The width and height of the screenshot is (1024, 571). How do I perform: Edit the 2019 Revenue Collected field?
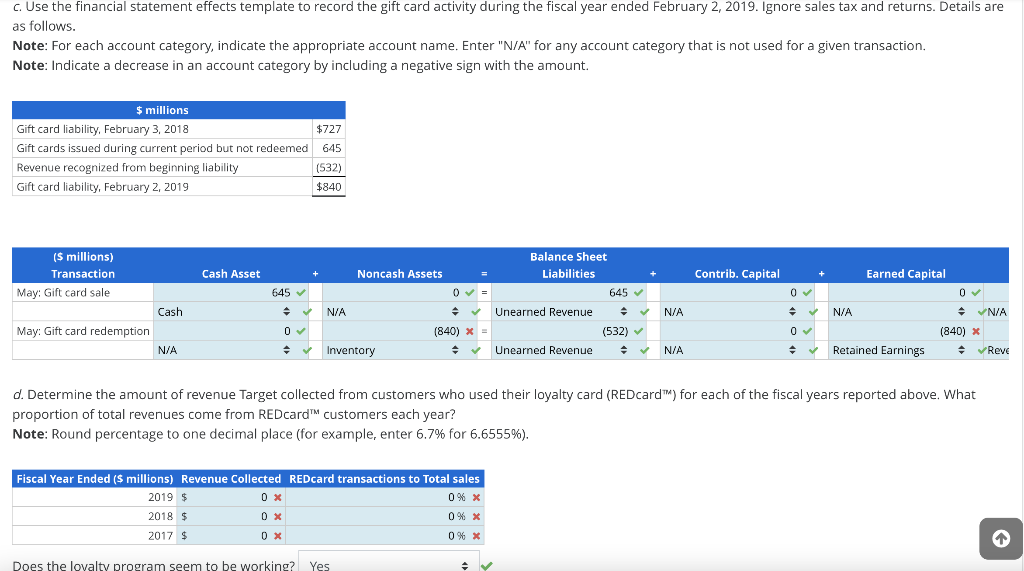pos(230,497)
